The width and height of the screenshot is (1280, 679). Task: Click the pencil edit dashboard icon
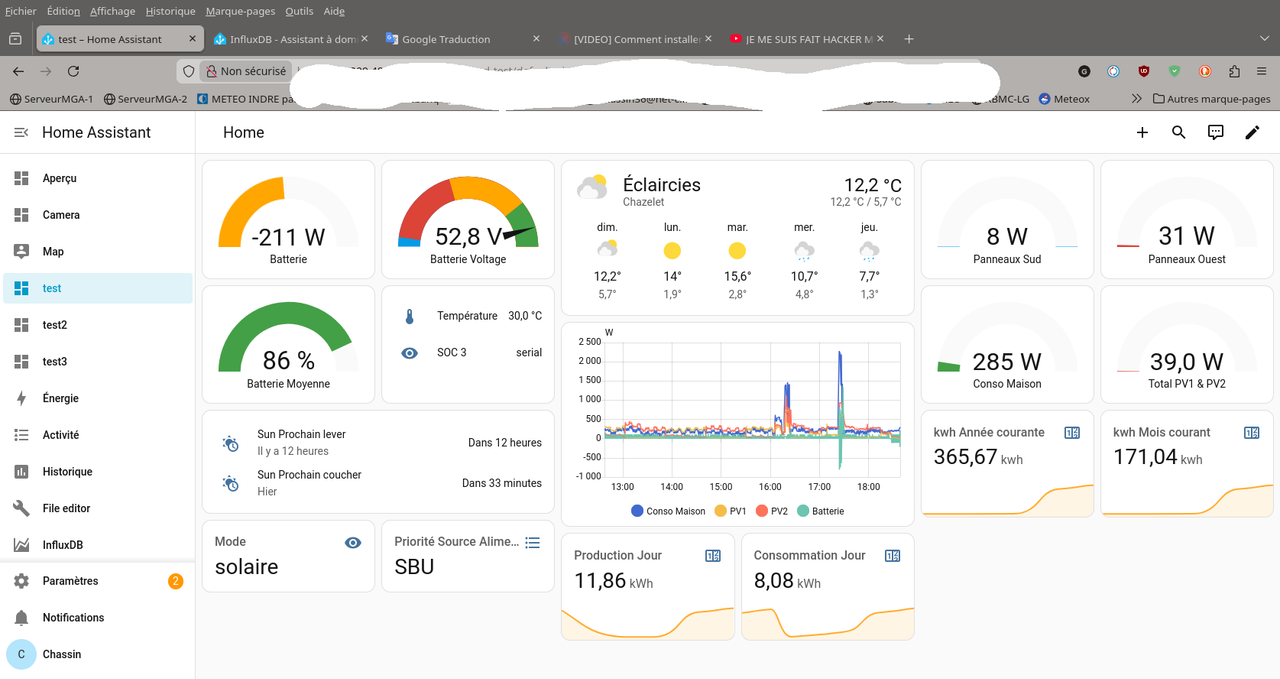pos(1252,132)
